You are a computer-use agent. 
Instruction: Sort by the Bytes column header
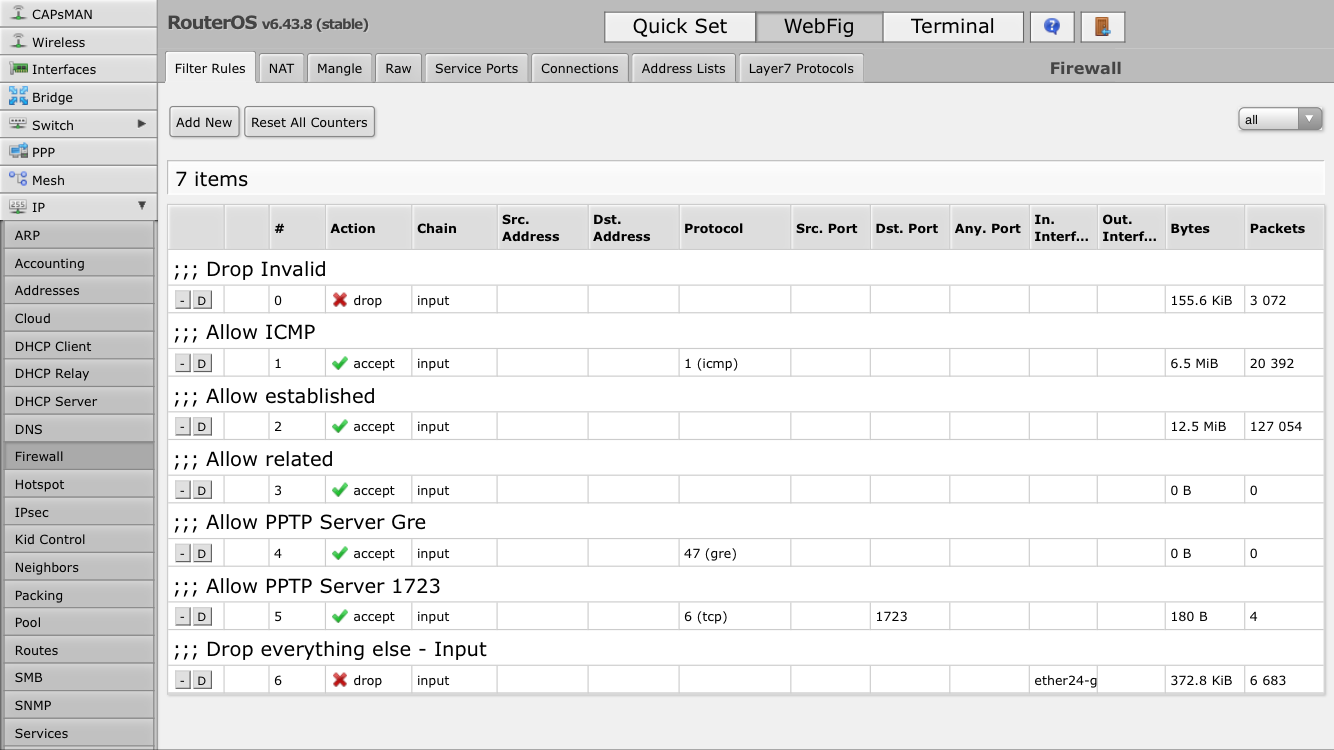(x=1205, y=228)
